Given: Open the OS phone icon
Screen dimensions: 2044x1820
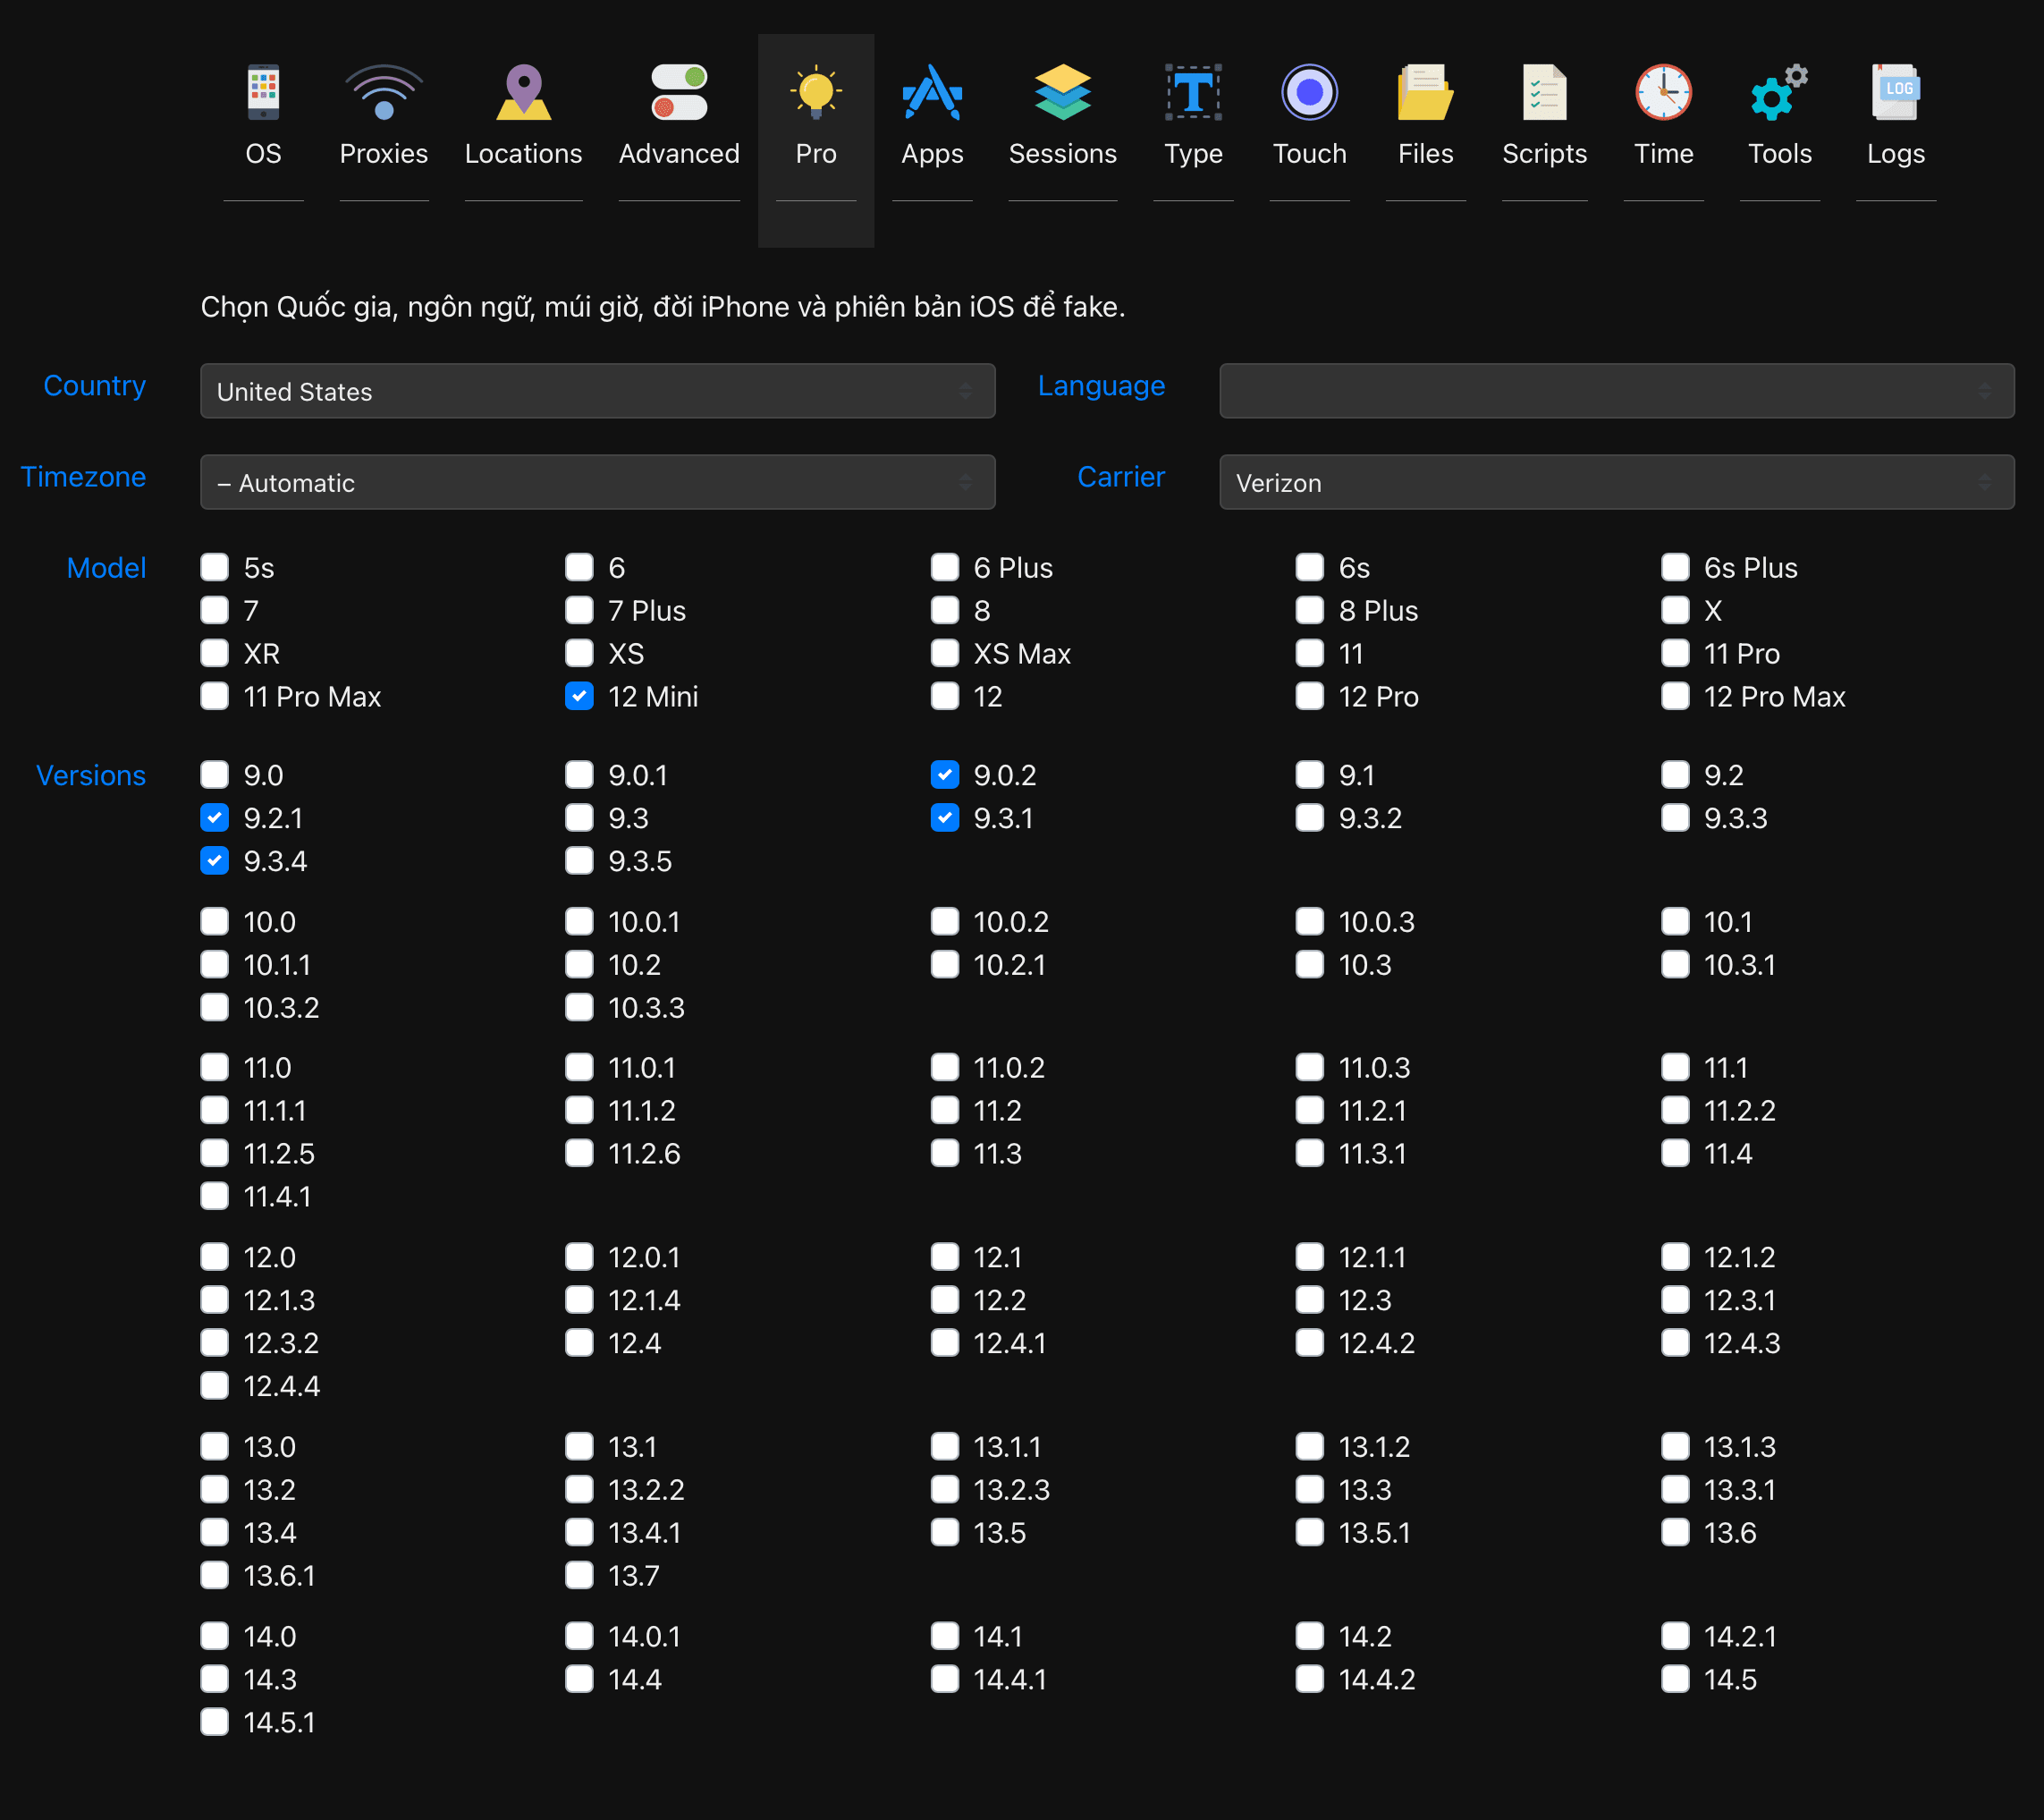Looking at the screenshot, I should (263, 92).
